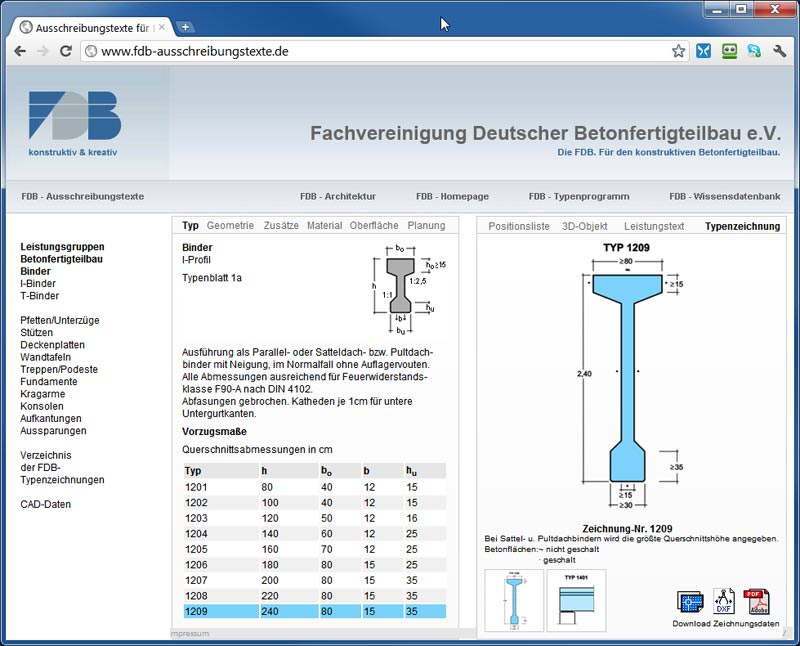800x646 pixels.
Task: Download the Adobe PDF drawing
Action: tap(757, 602)
